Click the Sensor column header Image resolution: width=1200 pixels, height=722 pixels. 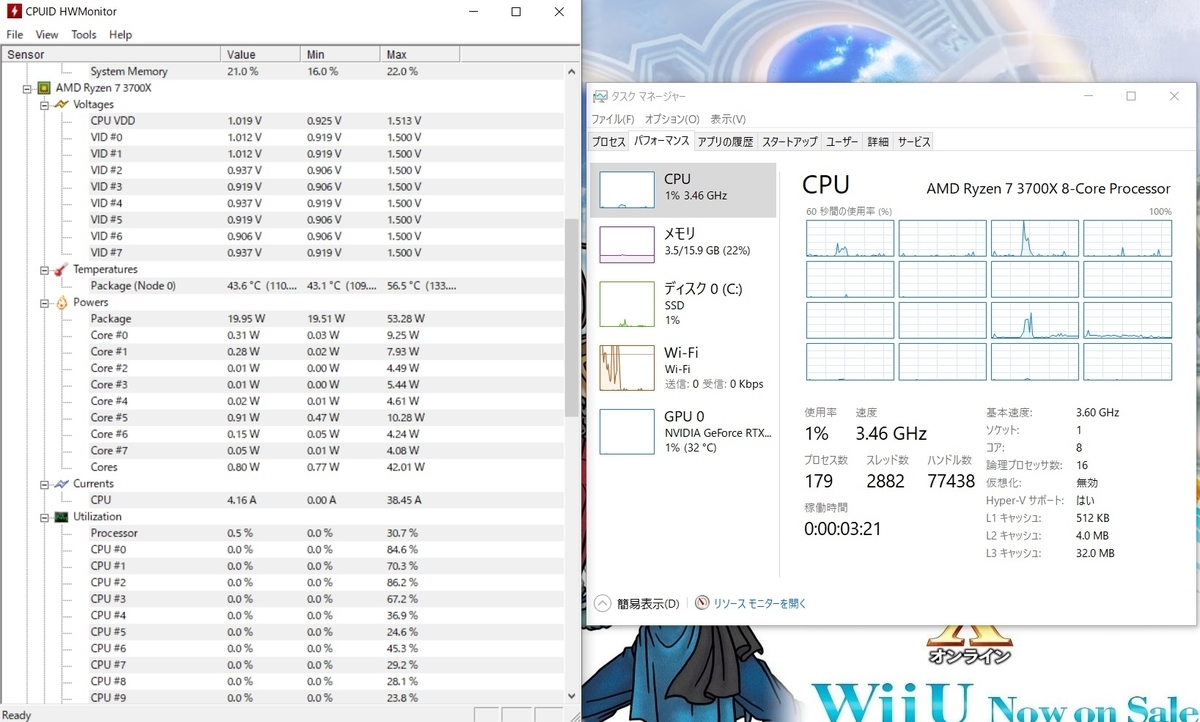[110, 54]
